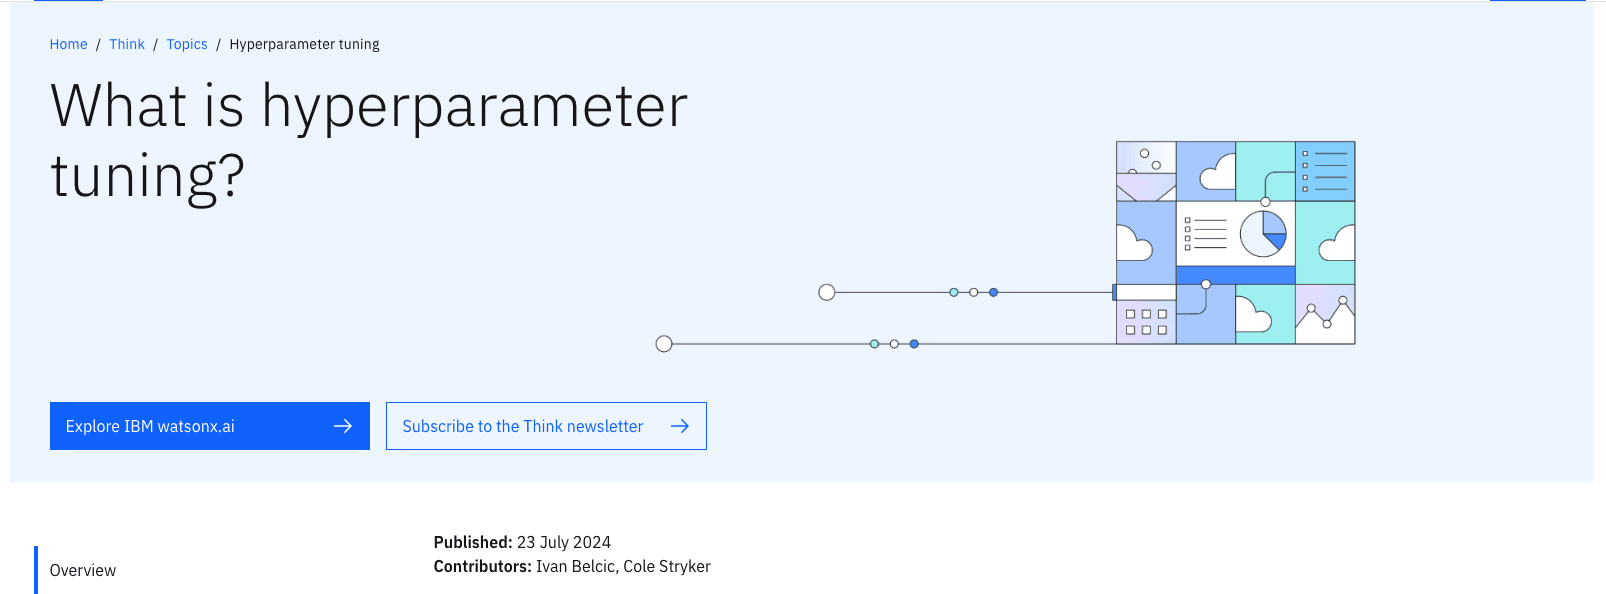The image size is (1606, 594).
Task: Click the blue checklist tile in illustration
Action: pos(1325,171)
